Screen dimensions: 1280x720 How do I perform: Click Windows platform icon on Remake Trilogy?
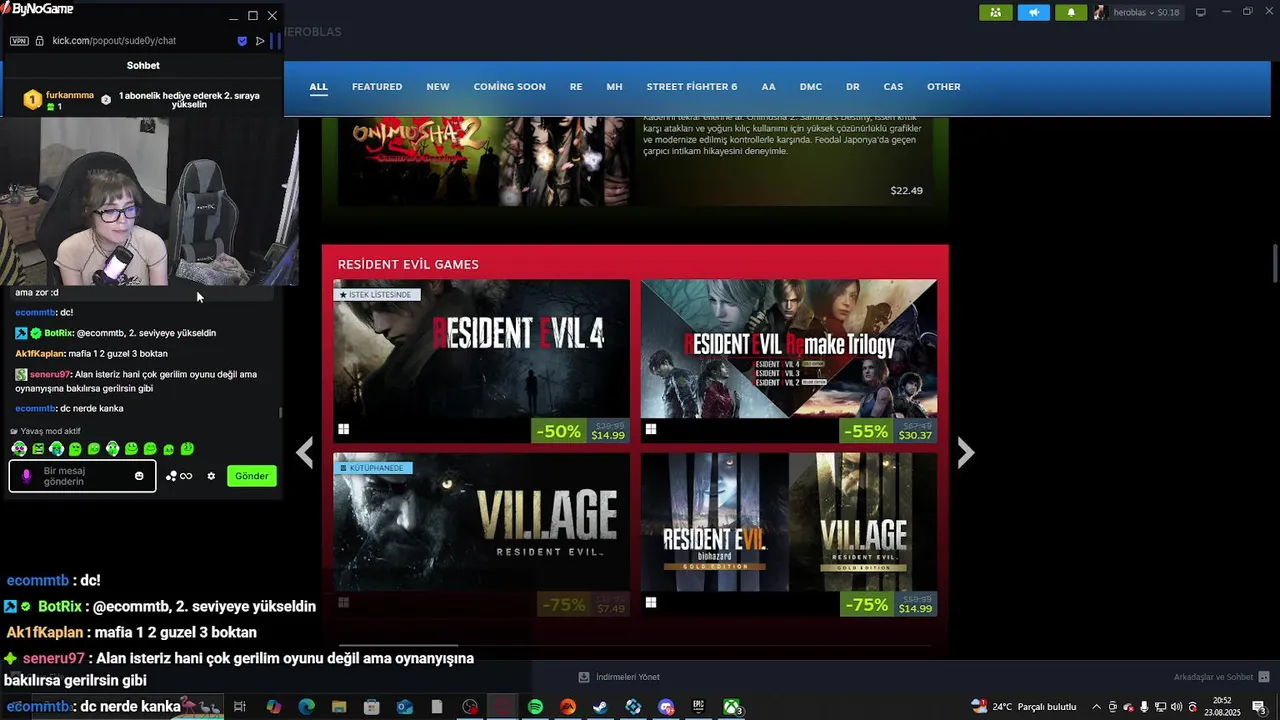[x=651, y=429]
